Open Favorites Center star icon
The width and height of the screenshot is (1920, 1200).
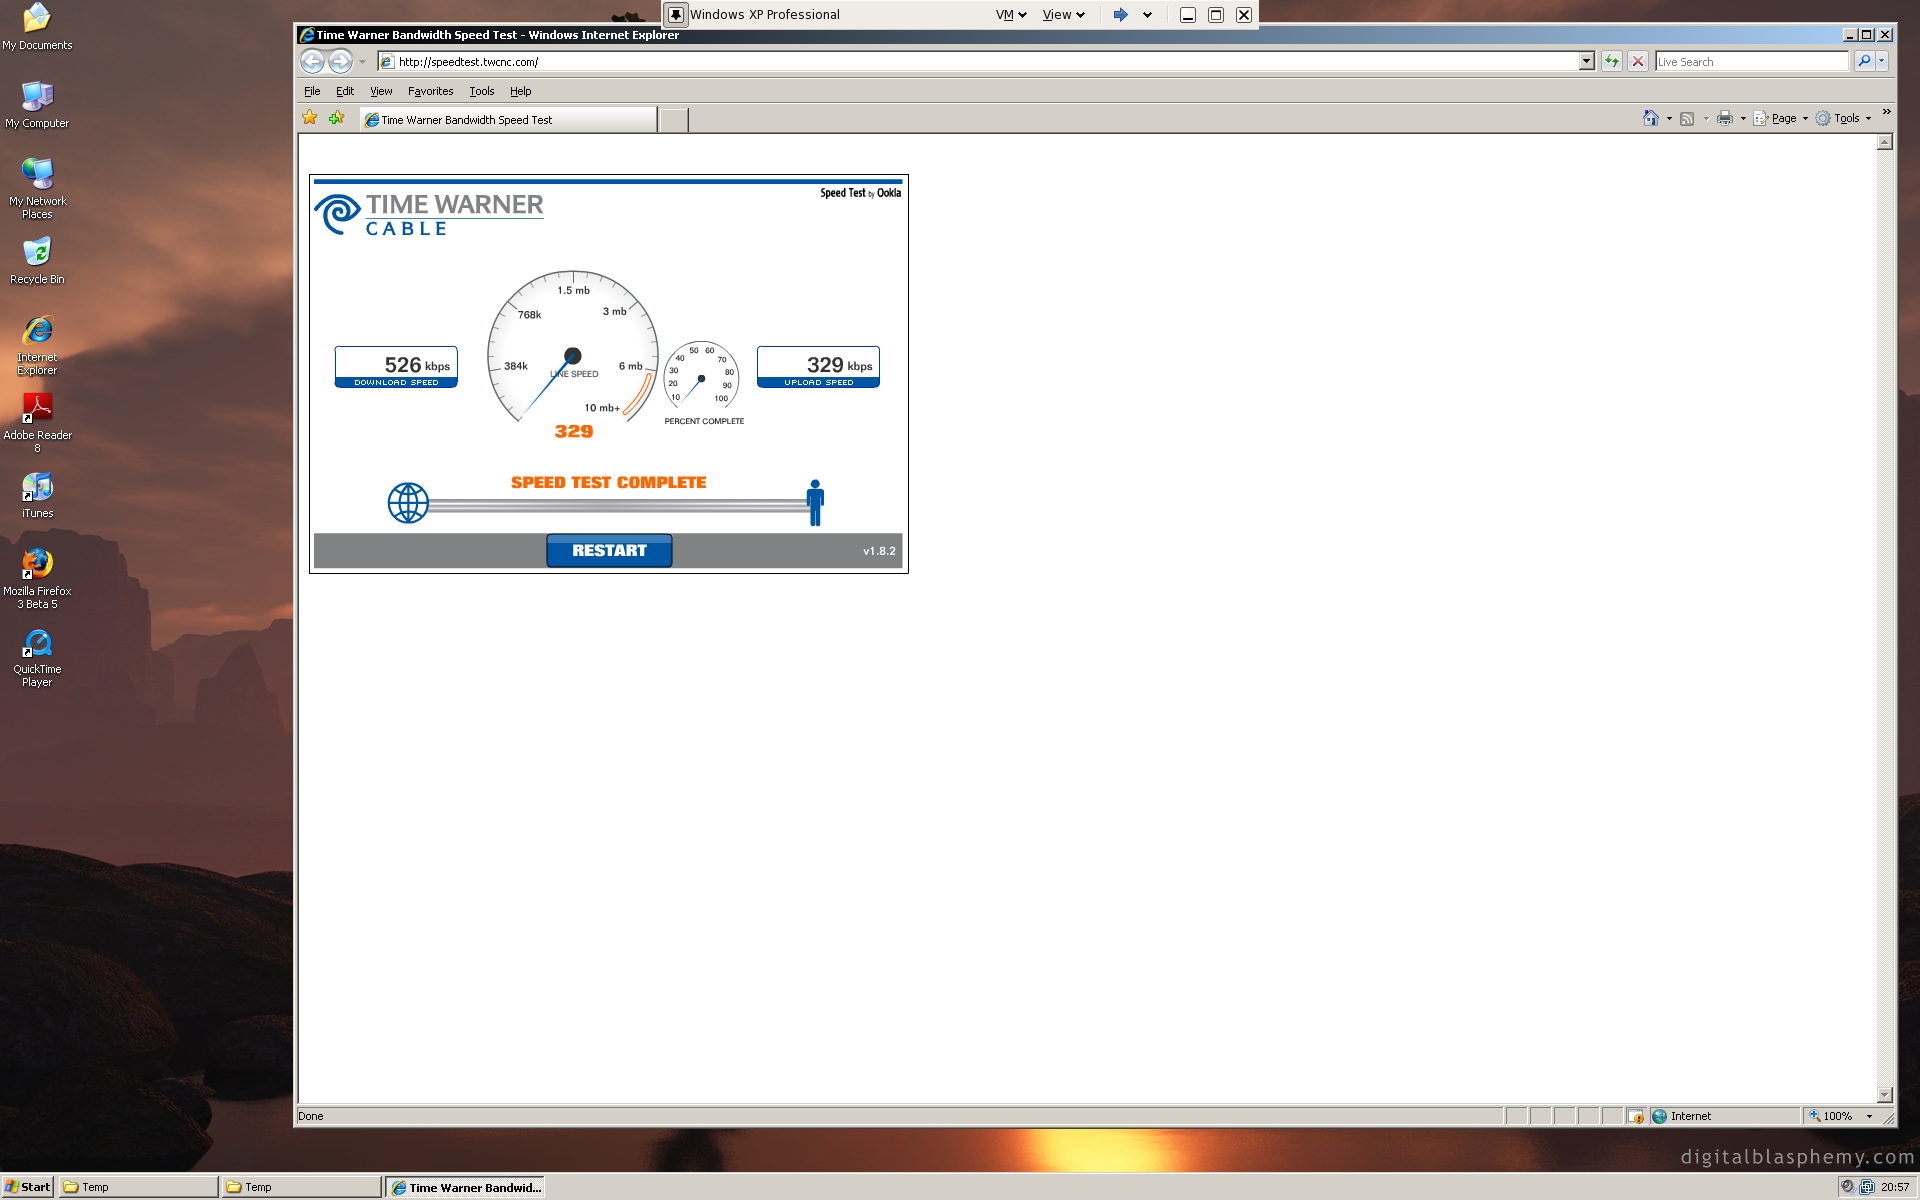point(310,118)
